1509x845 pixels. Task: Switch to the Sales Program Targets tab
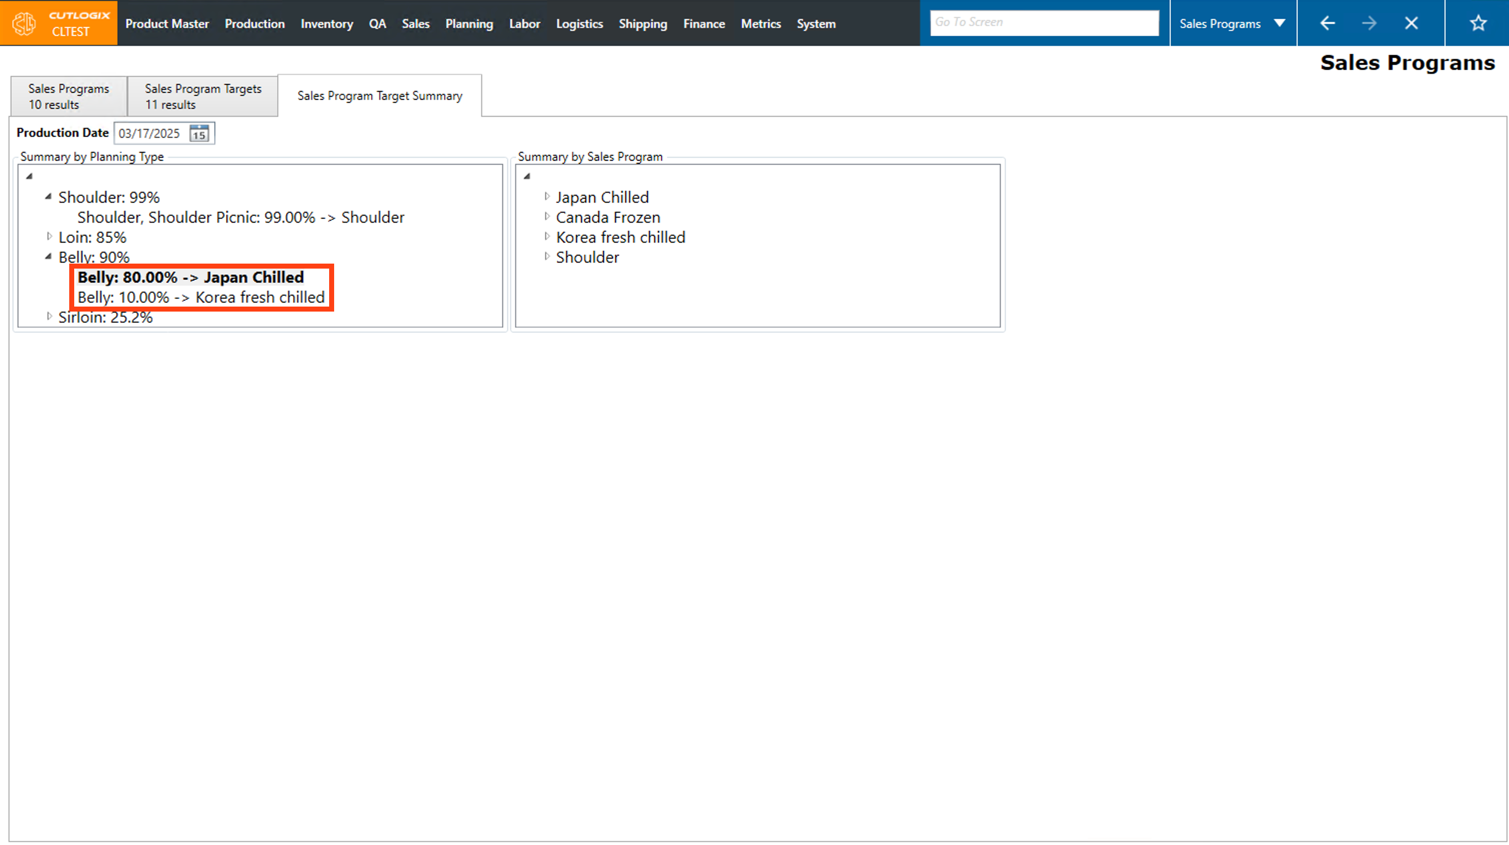pyautogui.click(x=202, y=96)
